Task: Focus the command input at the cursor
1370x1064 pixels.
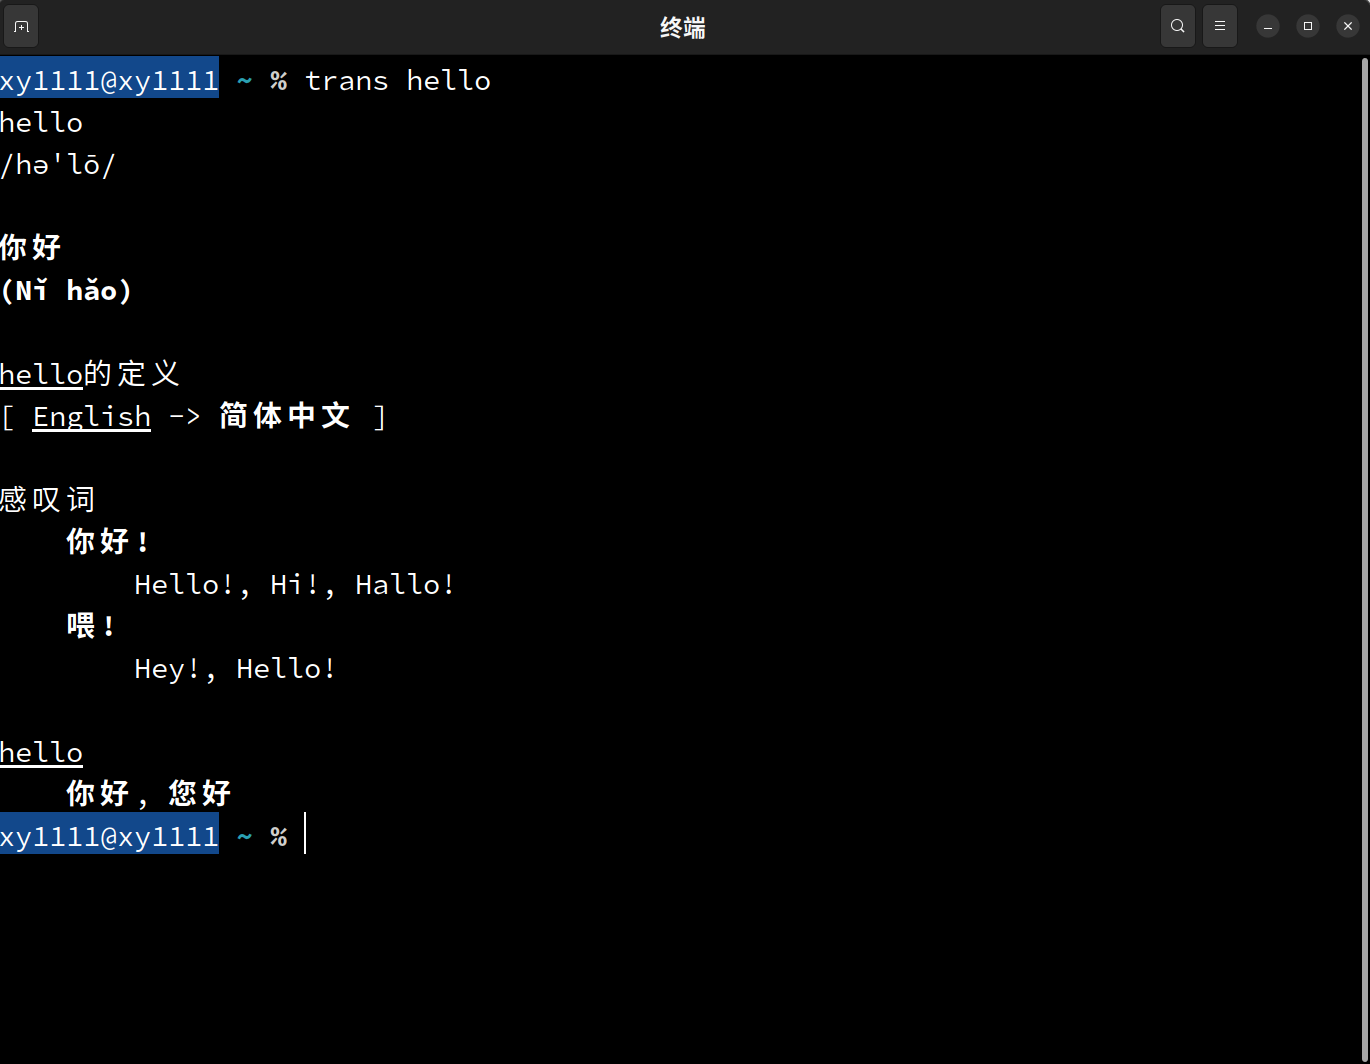Action: click(x=306, y=836)
